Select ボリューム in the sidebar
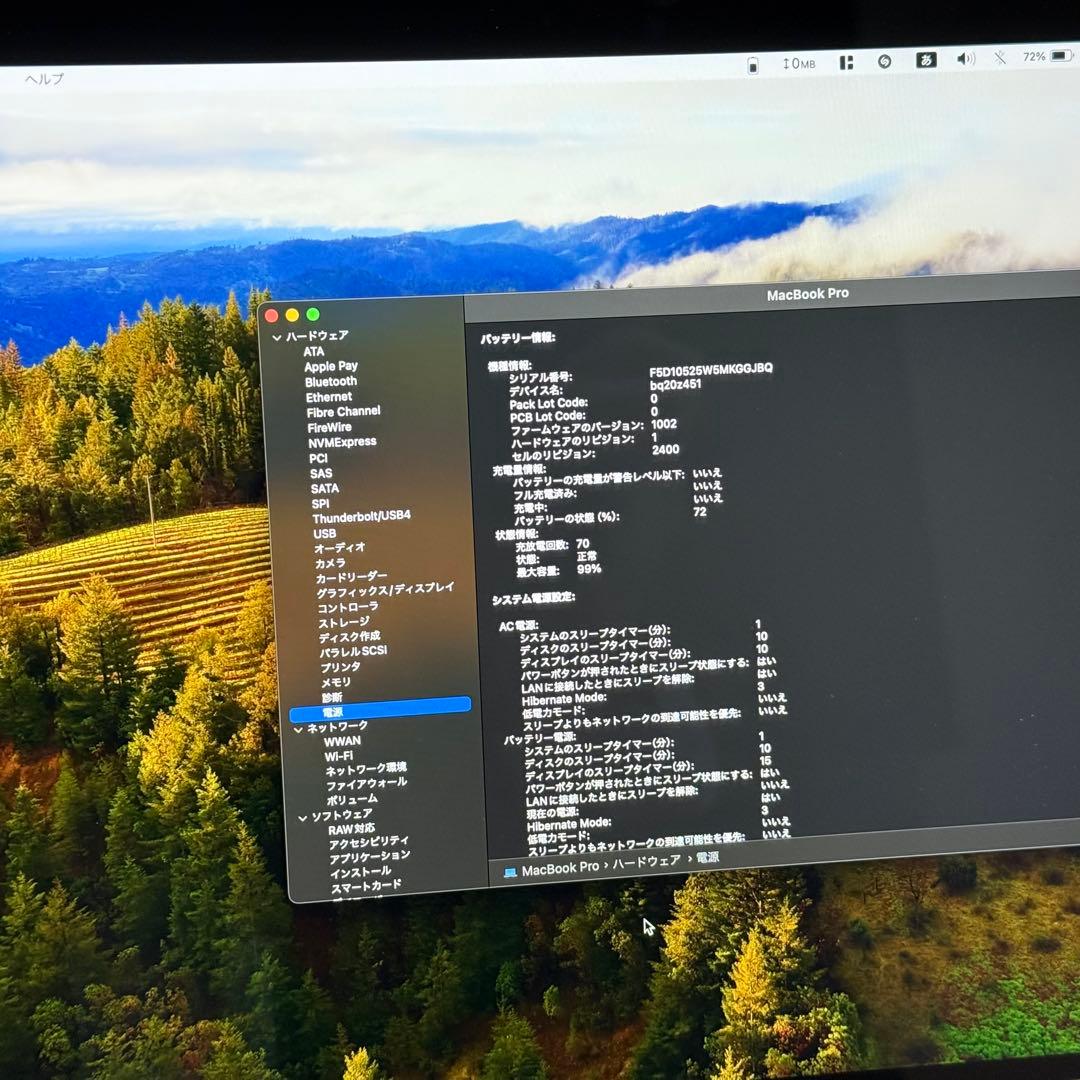Screen dimensions: 1080x1080 pyautogui.click(x=352, y=800)
